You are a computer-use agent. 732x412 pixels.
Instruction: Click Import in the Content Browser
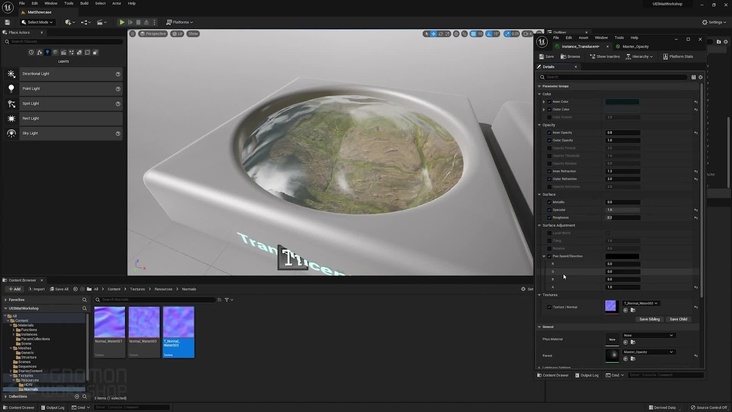point(38,289)
